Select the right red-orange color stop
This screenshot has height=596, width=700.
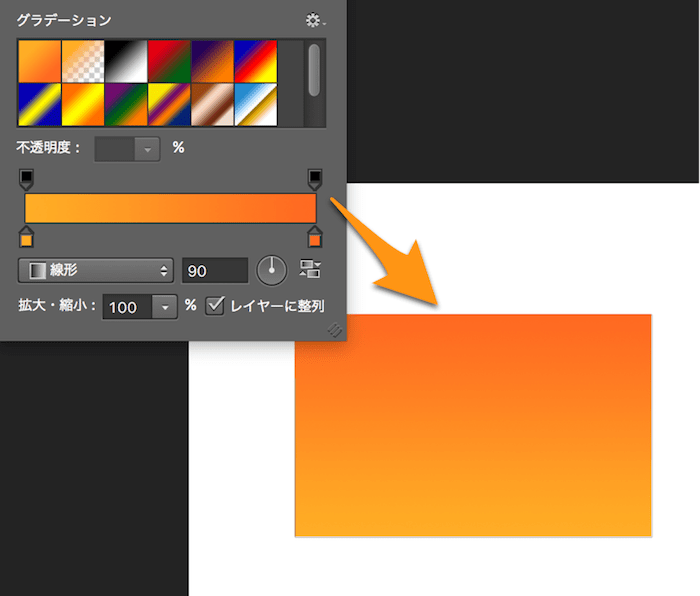[315, 237]
